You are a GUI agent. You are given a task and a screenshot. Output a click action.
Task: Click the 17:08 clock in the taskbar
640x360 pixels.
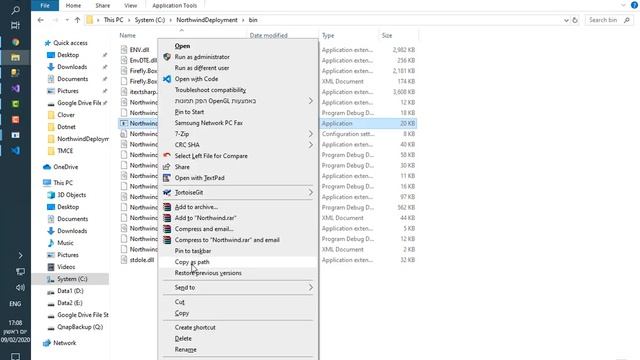click(x=15, y=322)
